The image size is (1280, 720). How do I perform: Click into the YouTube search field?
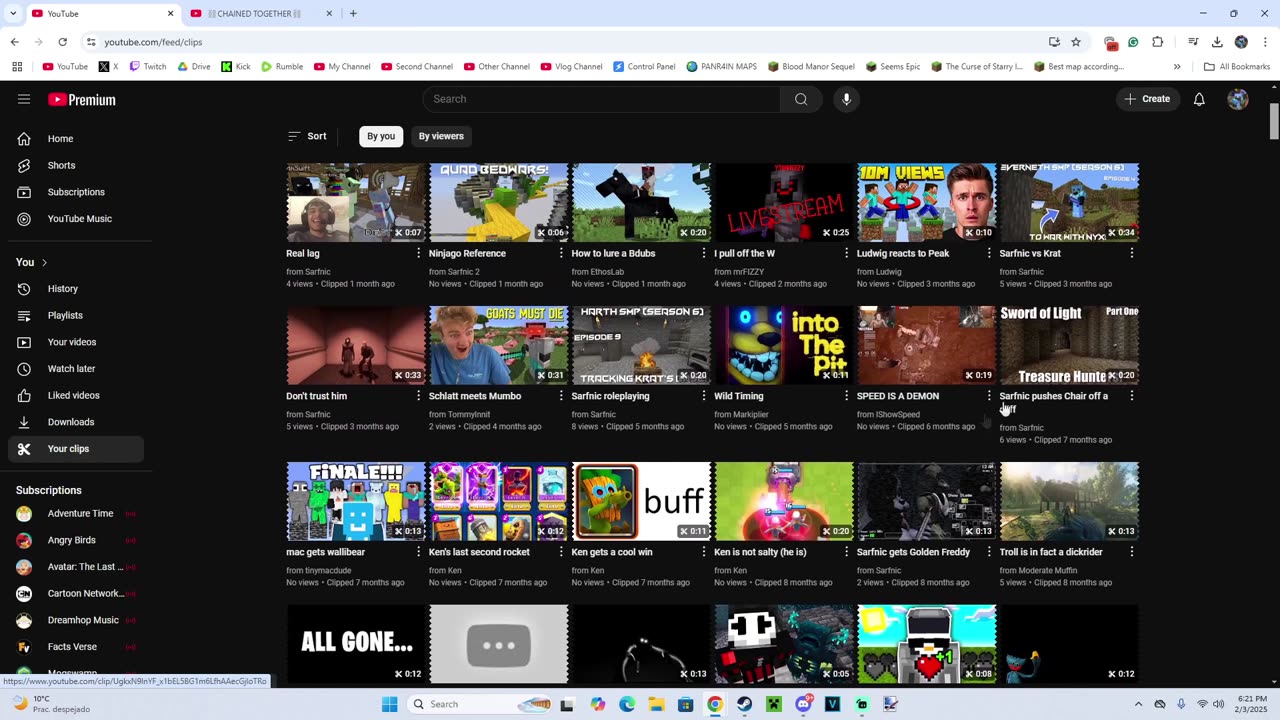coord(602,99)
